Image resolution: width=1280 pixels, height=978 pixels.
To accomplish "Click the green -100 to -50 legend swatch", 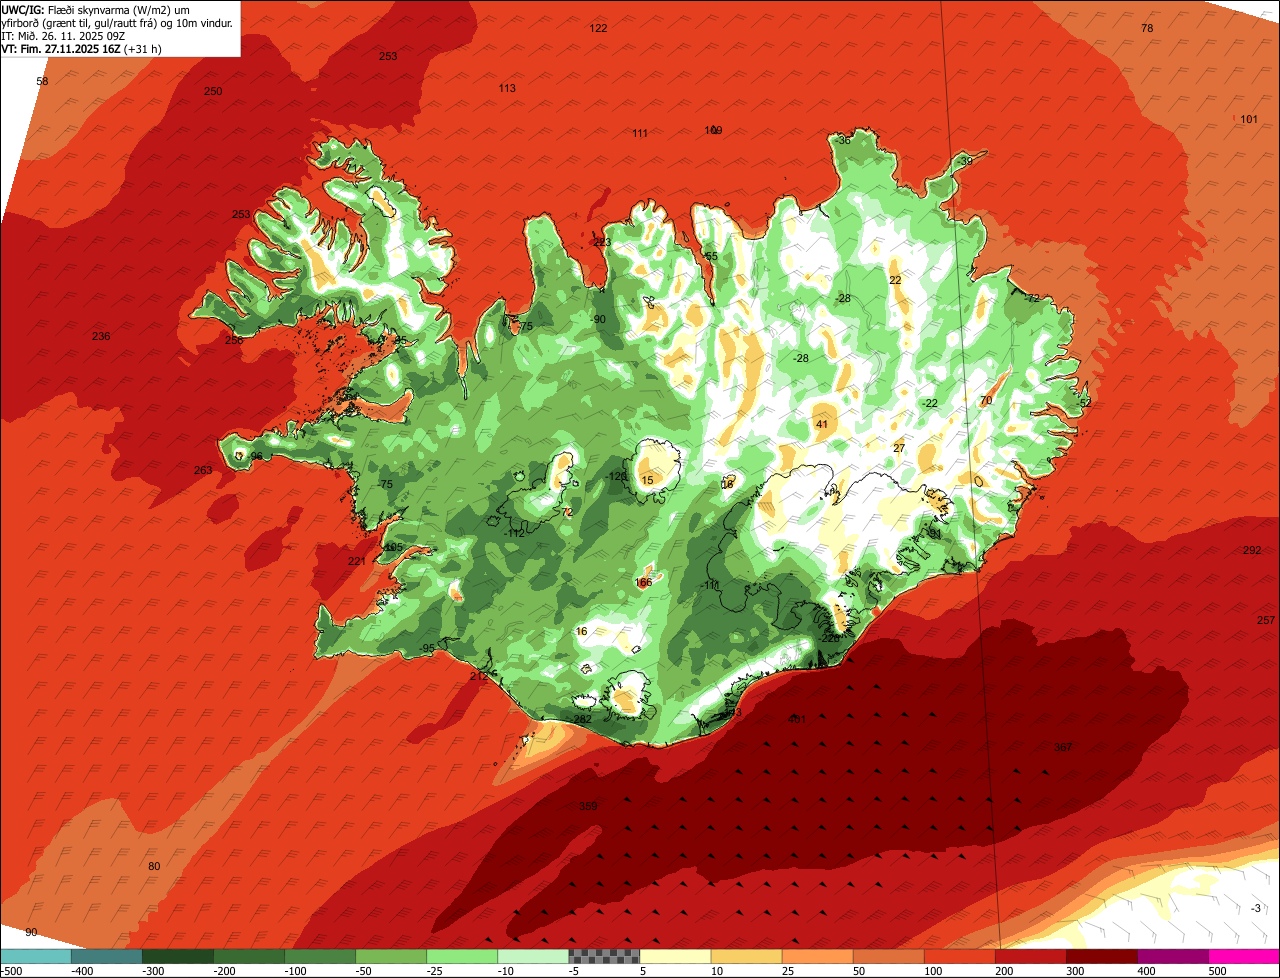I will [x=320, y=956].
